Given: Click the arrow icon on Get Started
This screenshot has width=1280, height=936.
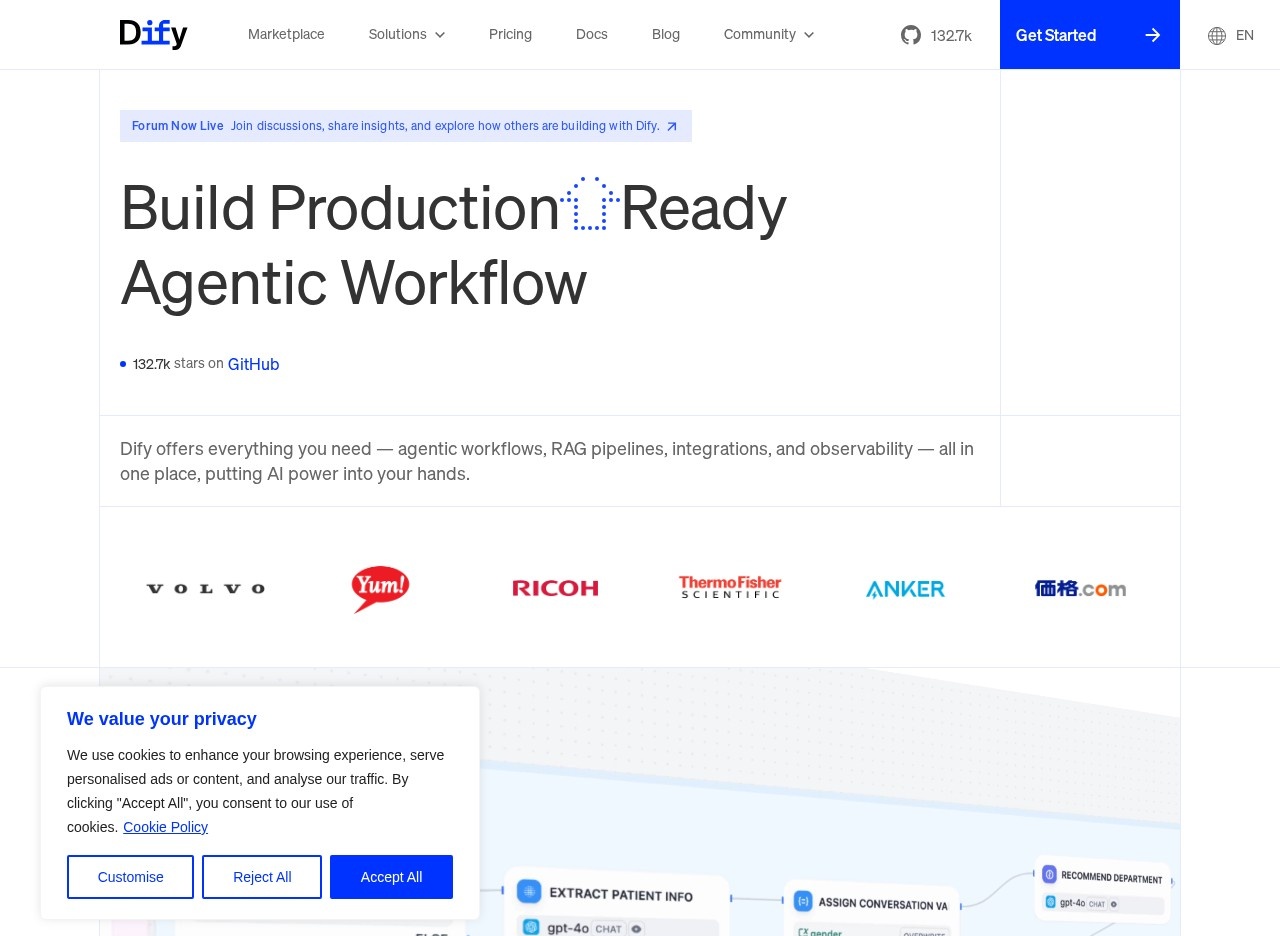Looking at the screenshot, I should pyautogui.click(x=1152, y=35).
